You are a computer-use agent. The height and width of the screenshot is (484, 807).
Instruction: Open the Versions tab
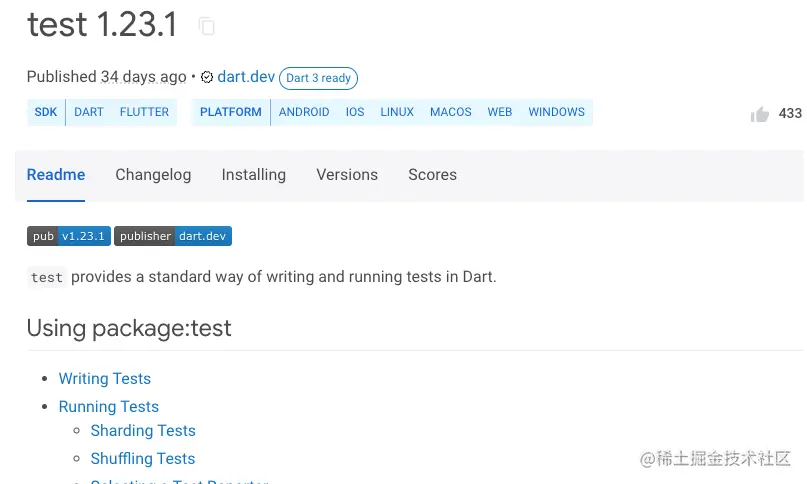click(347, 175)
